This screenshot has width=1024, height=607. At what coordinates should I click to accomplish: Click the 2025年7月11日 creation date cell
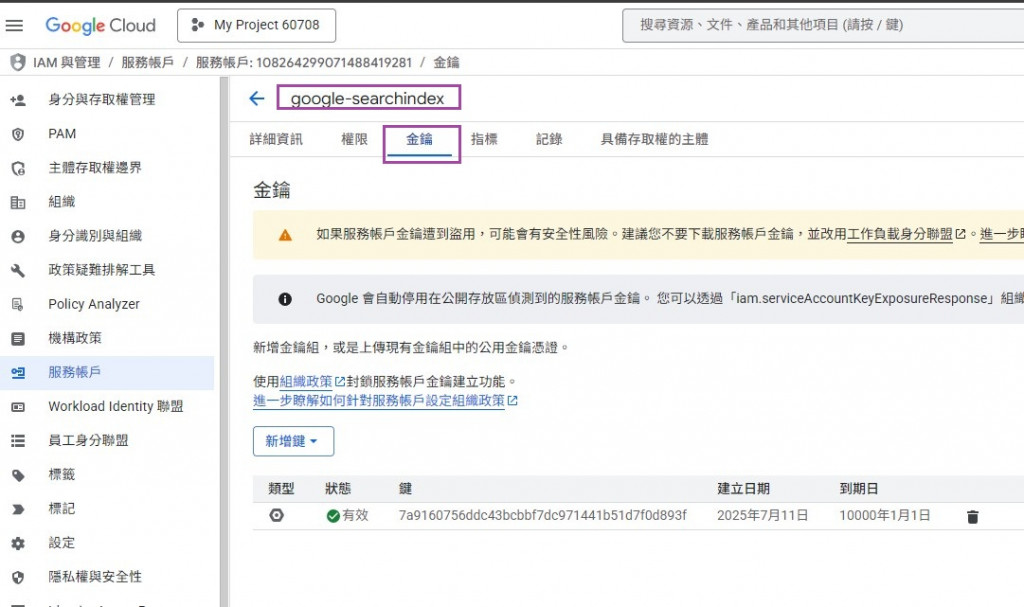[763, 516]
